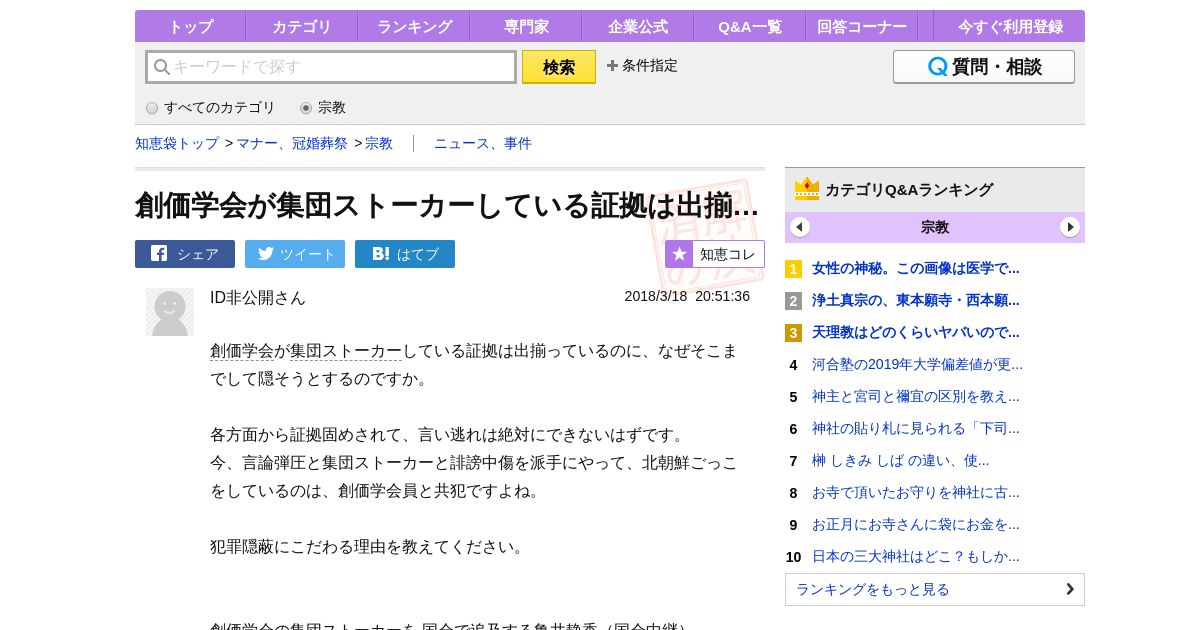Click the ID非公開さん user name
The height and width of the screenshot is (630, 1200).
[258, 298]
